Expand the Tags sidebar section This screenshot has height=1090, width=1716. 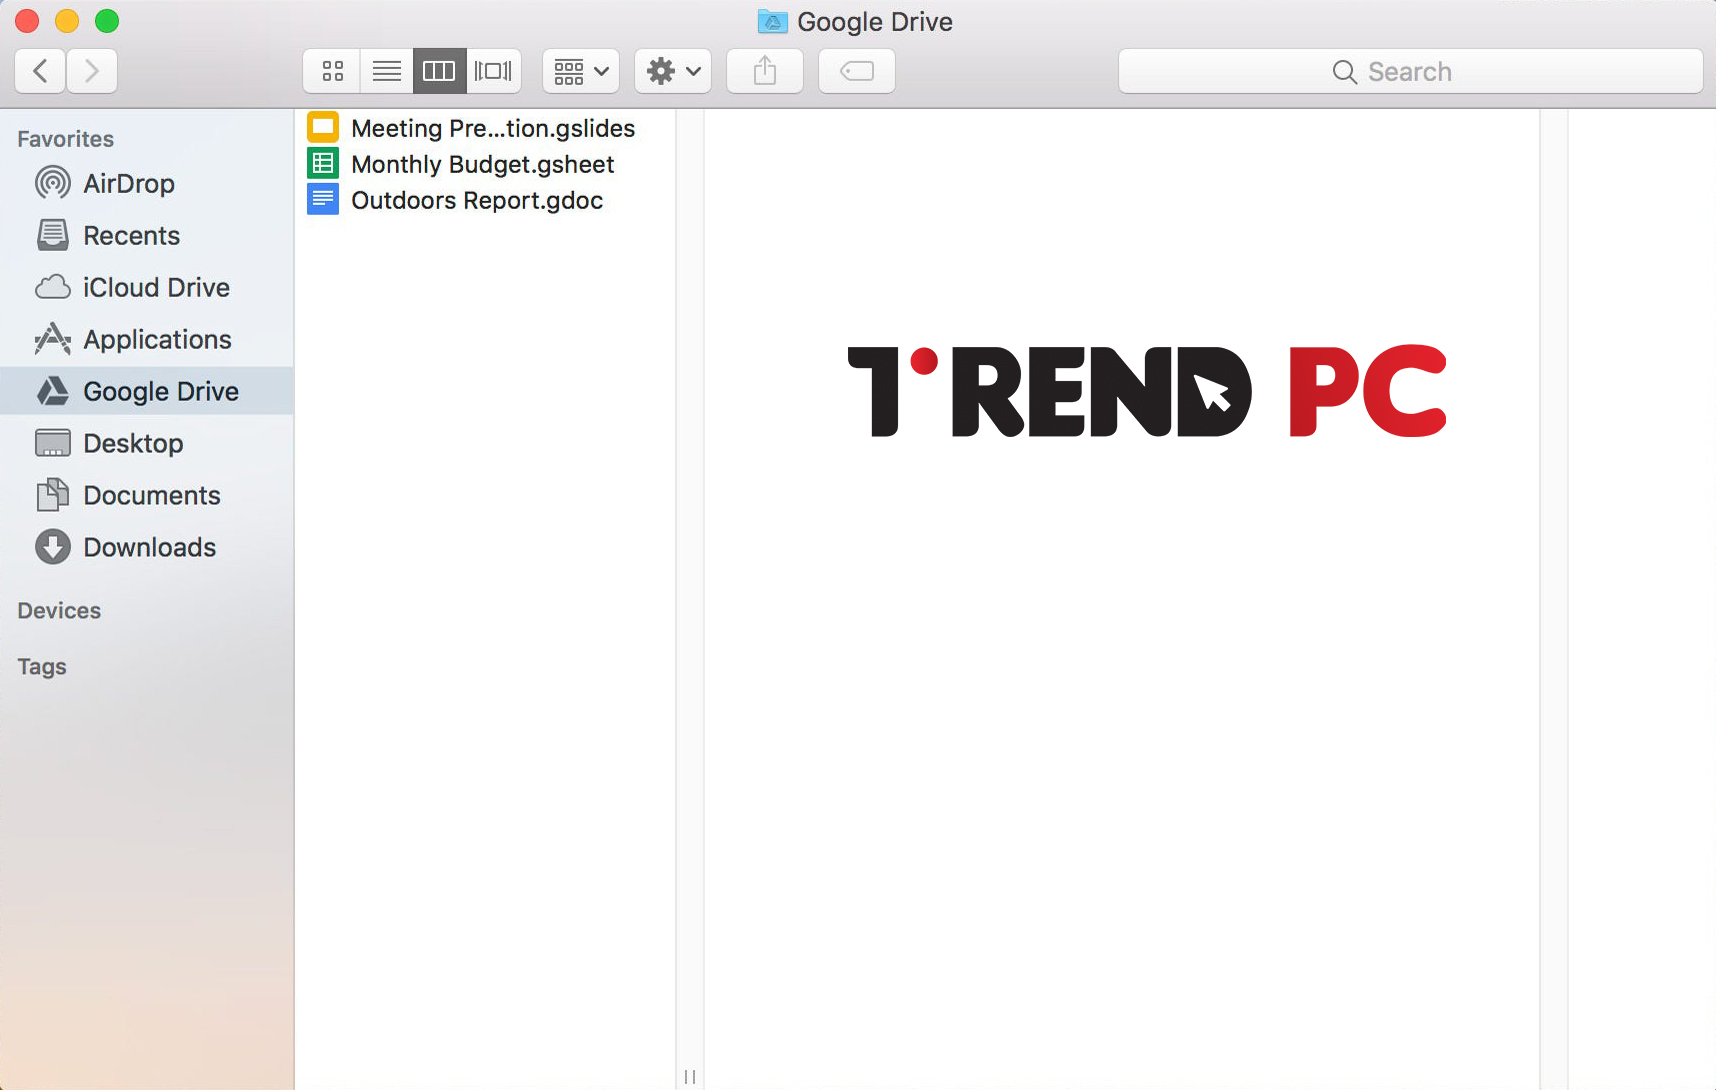click(x=42, y=667)
